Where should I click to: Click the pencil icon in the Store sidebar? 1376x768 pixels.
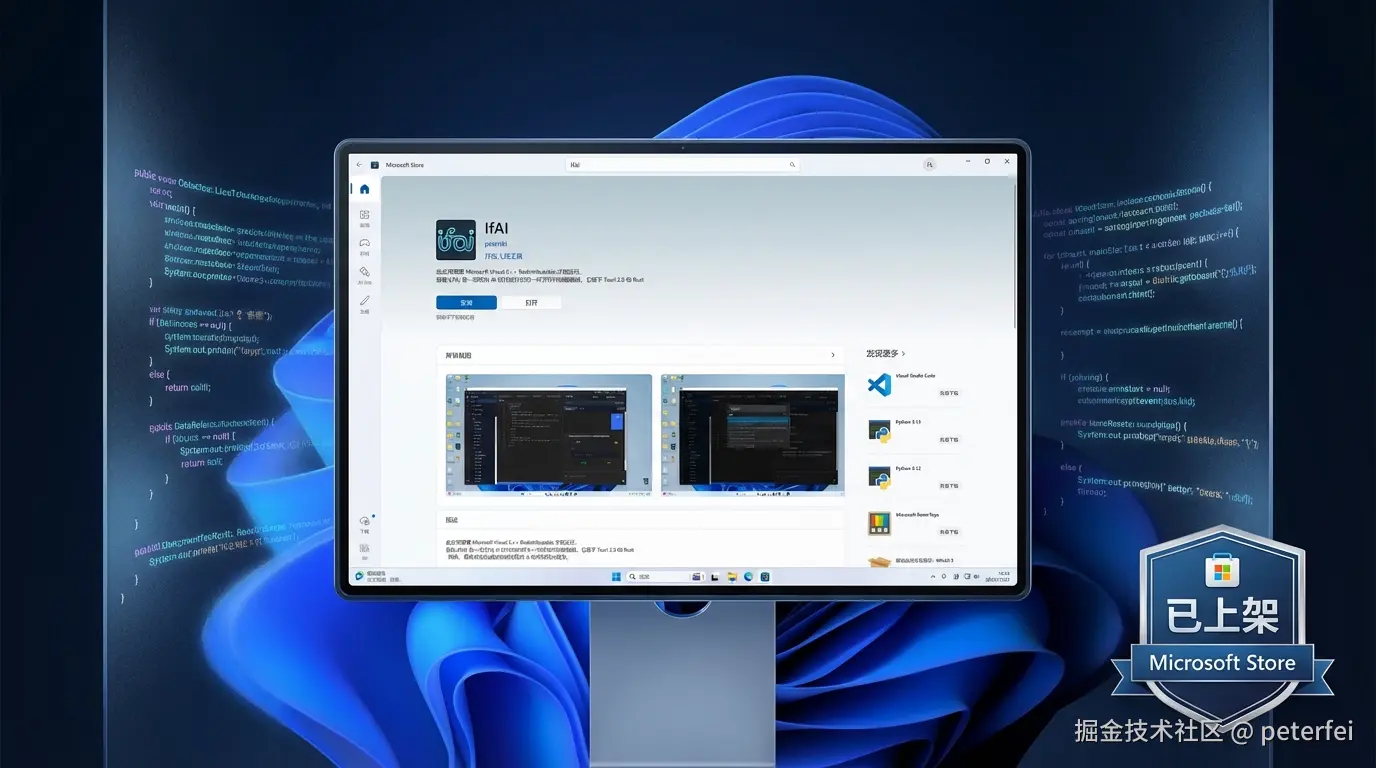click(x=365, y=300)
